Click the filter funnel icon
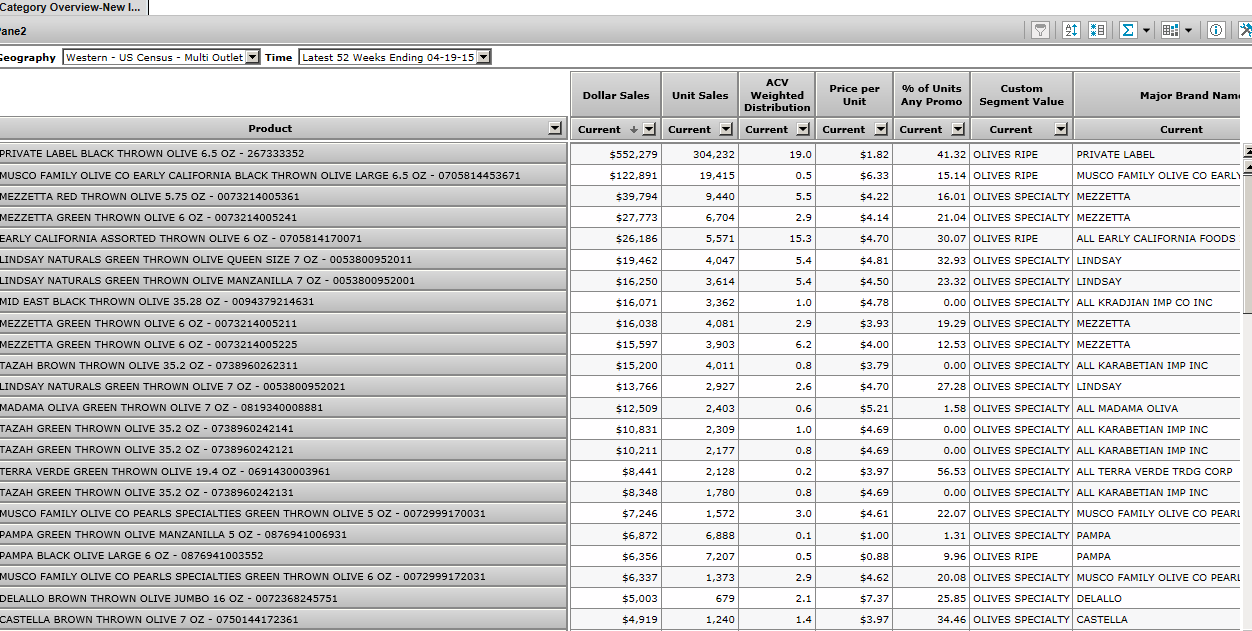 coord(1040,30)
